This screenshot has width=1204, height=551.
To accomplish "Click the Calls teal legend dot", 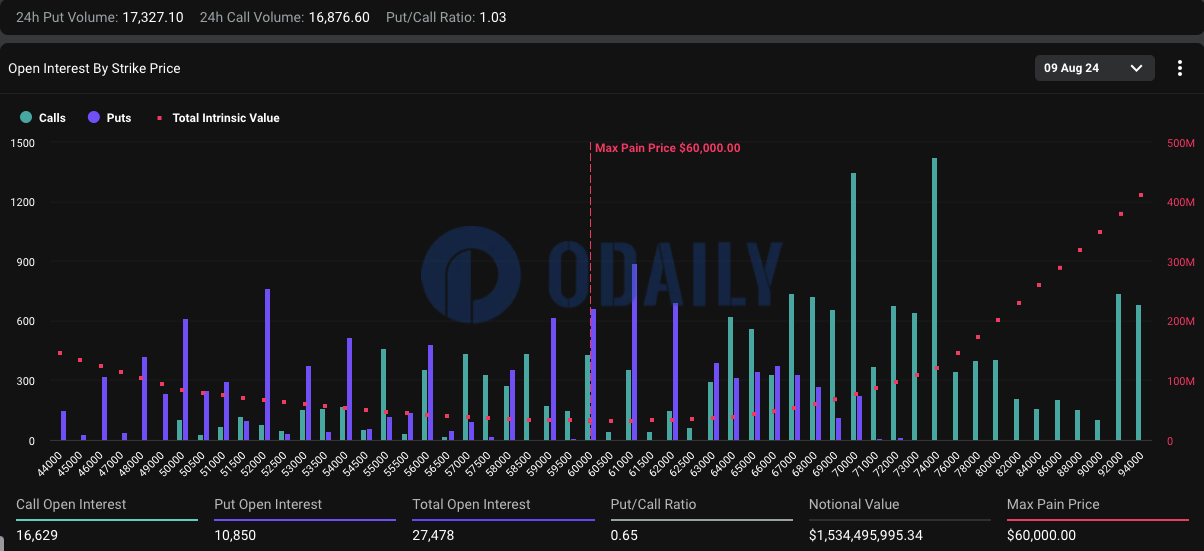I will (26, 118).
